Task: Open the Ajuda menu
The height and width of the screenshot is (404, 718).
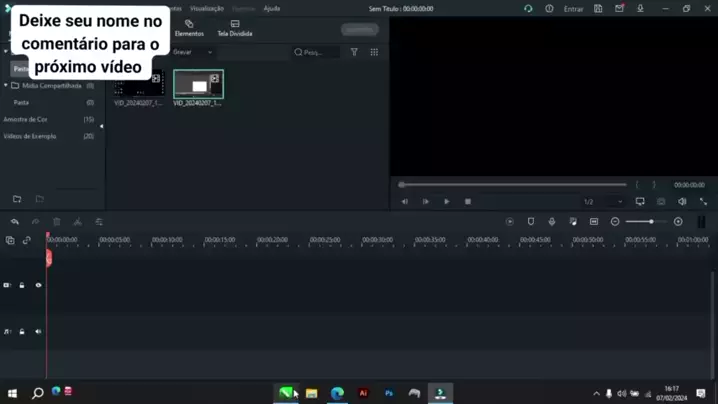Action: pyautogui.click(x=272, y=8)
